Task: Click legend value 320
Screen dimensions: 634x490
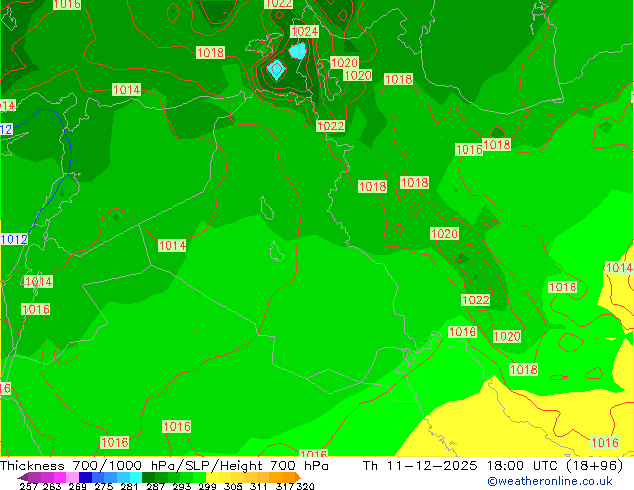Action: point(305,486)
